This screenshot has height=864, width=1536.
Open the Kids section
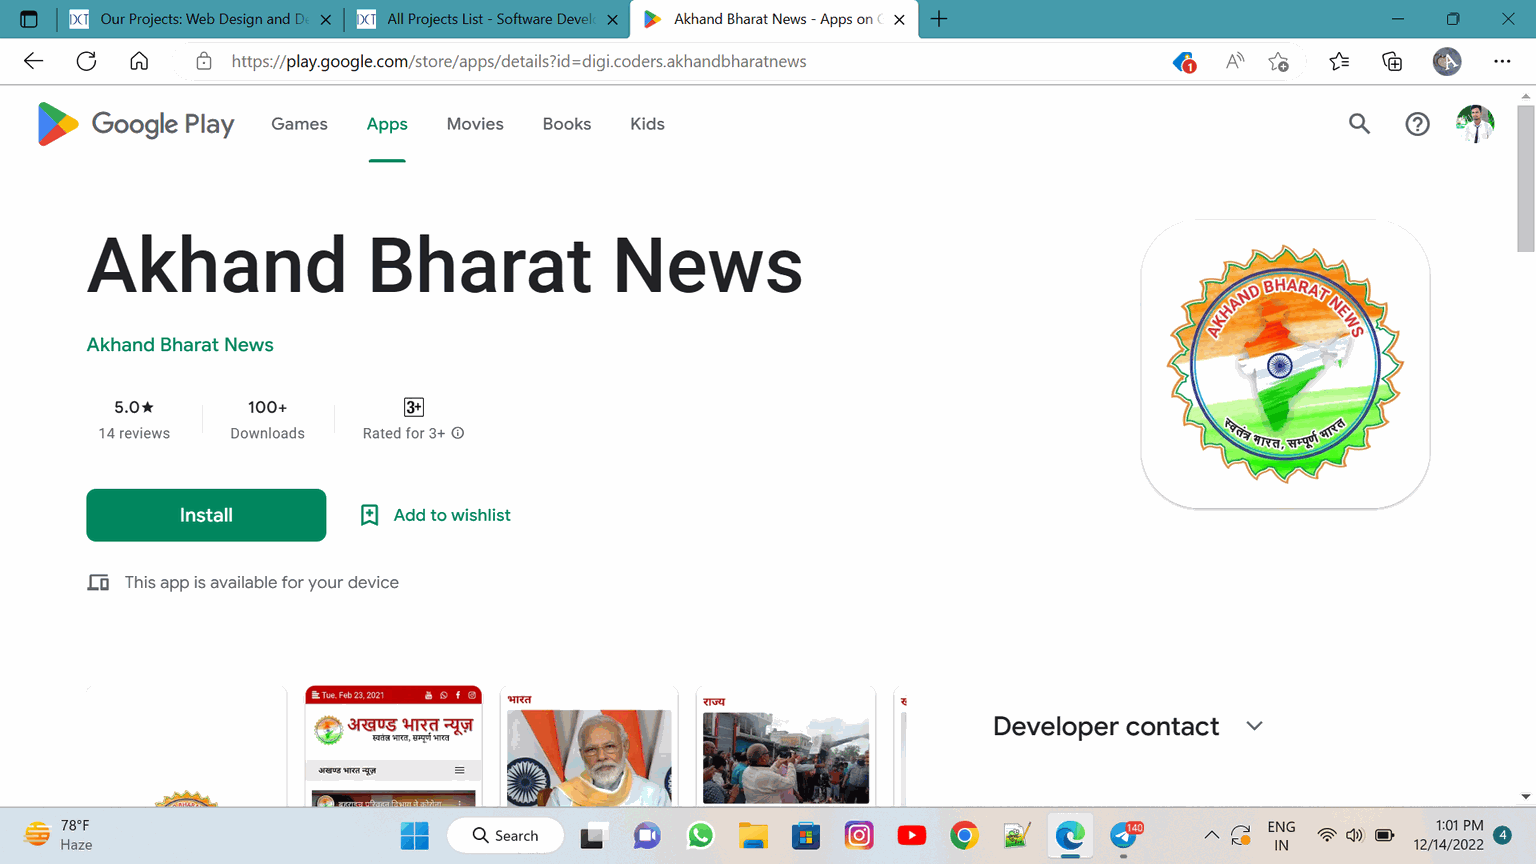tap(647, 124)
